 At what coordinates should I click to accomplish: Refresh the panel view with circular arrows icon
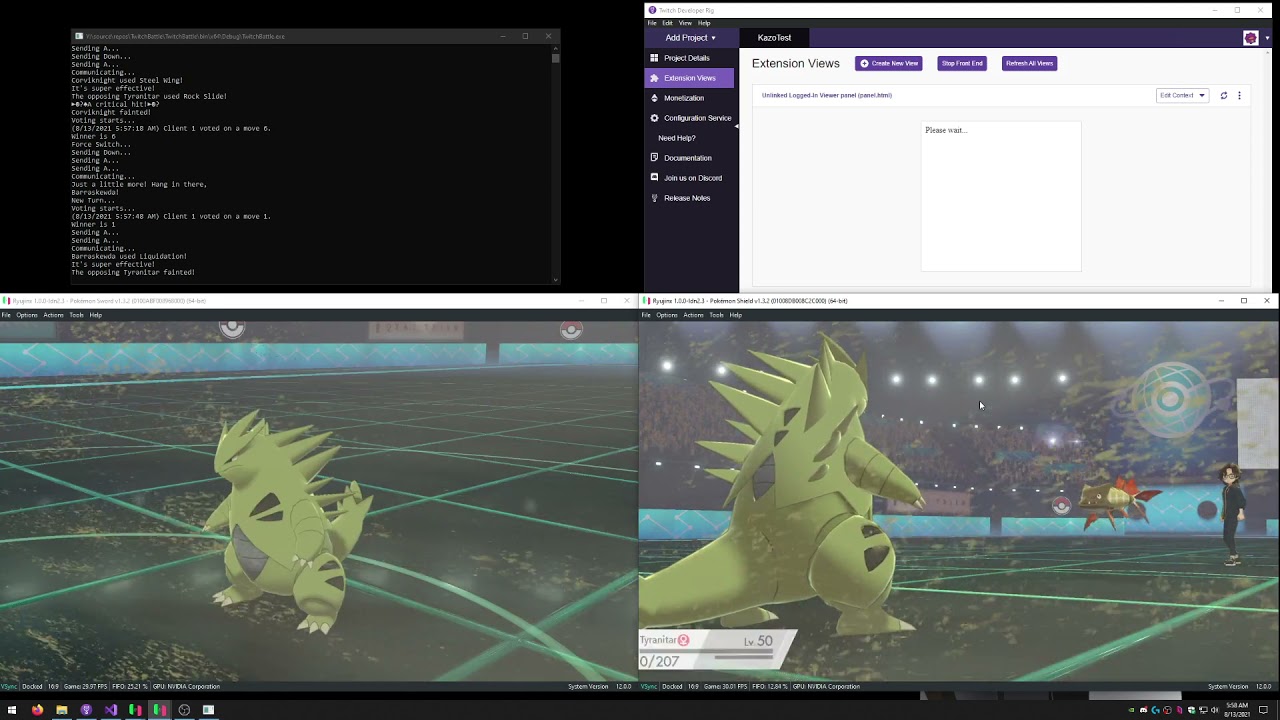tap(1223, 95)
